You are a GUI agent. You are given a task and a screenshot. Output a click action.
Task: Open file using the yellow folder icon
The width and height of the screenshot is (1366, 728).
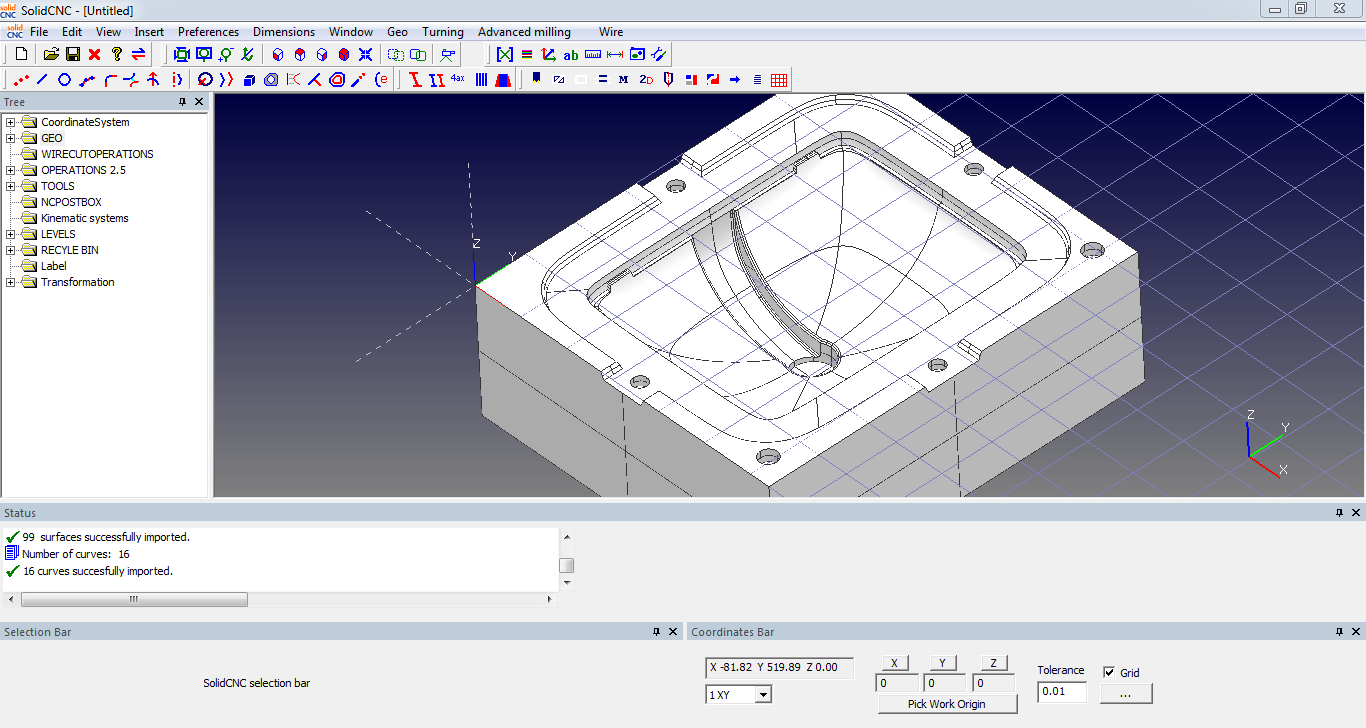coord(51,54)
